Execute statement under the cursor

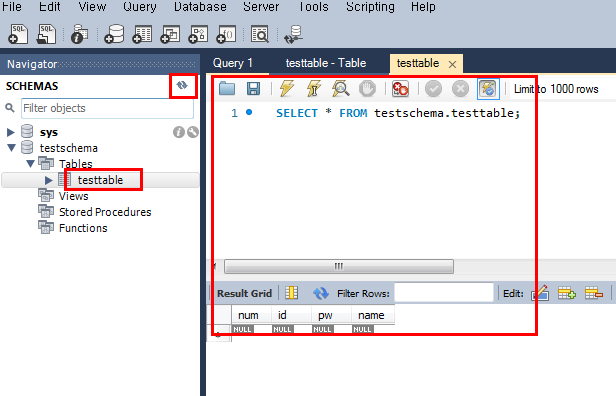pos(314,89)
